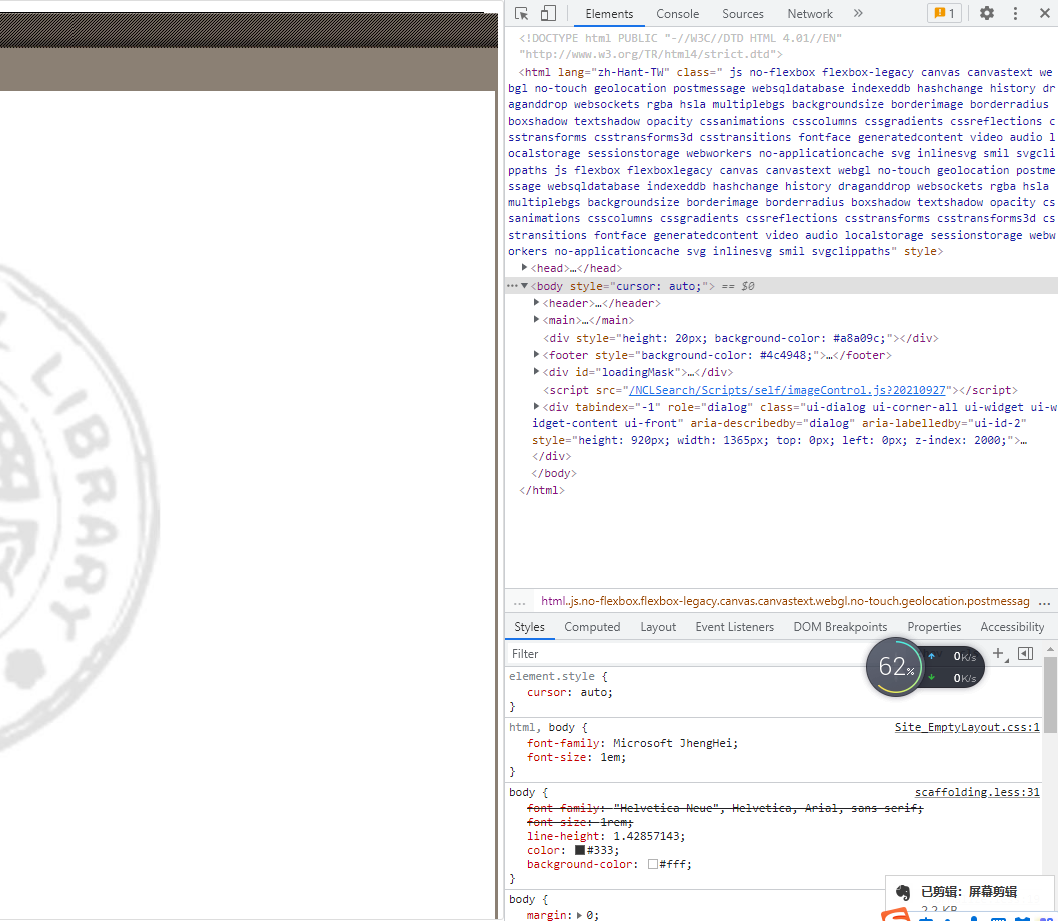Open the Computed styles tab
This screenshot has height=921, width=1058.
click(592, 627)
